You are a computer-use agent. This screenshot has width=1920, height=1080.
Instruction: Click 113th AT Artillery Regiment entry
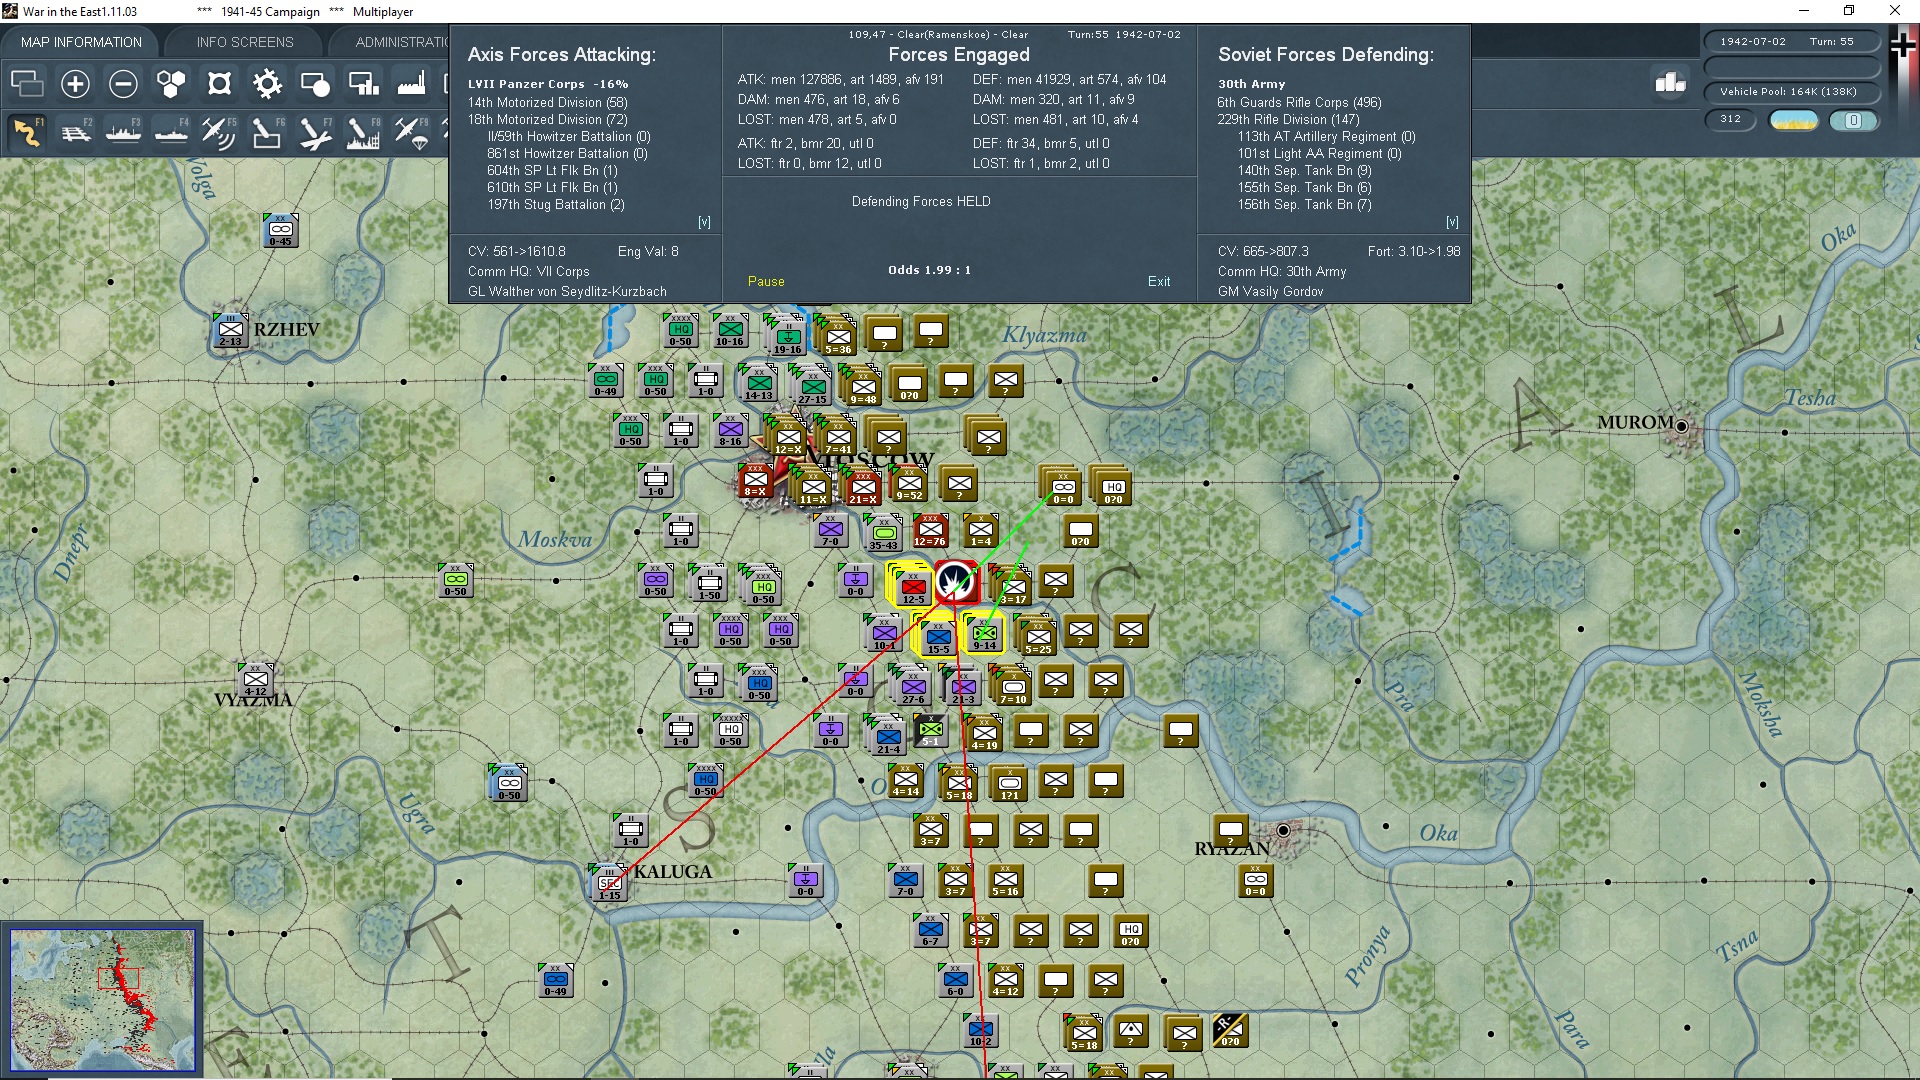[1326, 136]
